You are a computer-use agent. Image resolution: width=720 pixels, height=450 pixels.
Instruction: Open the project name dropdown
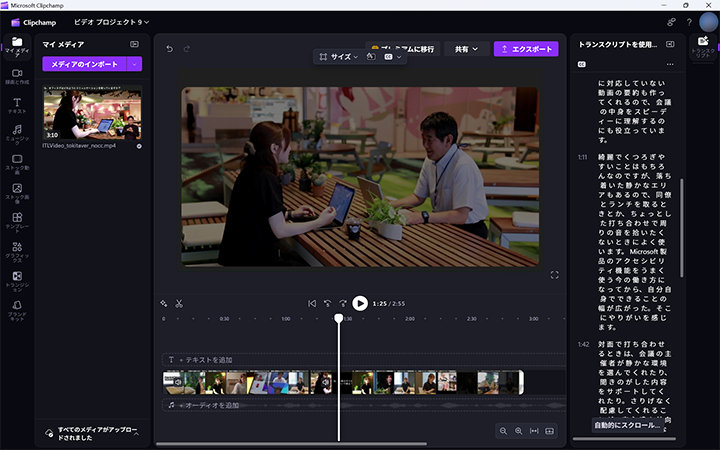[112, 22]
